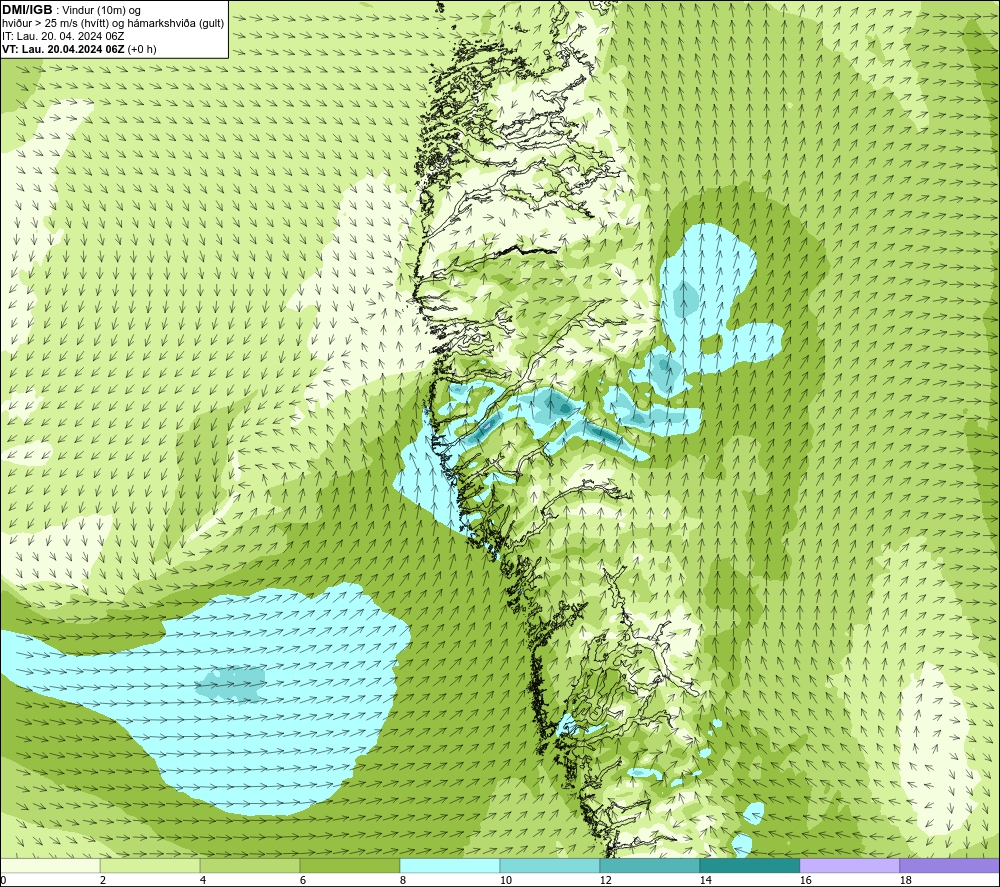Click the legend label '12'
Screen dimensions: 1000x887
click(606, 880)
